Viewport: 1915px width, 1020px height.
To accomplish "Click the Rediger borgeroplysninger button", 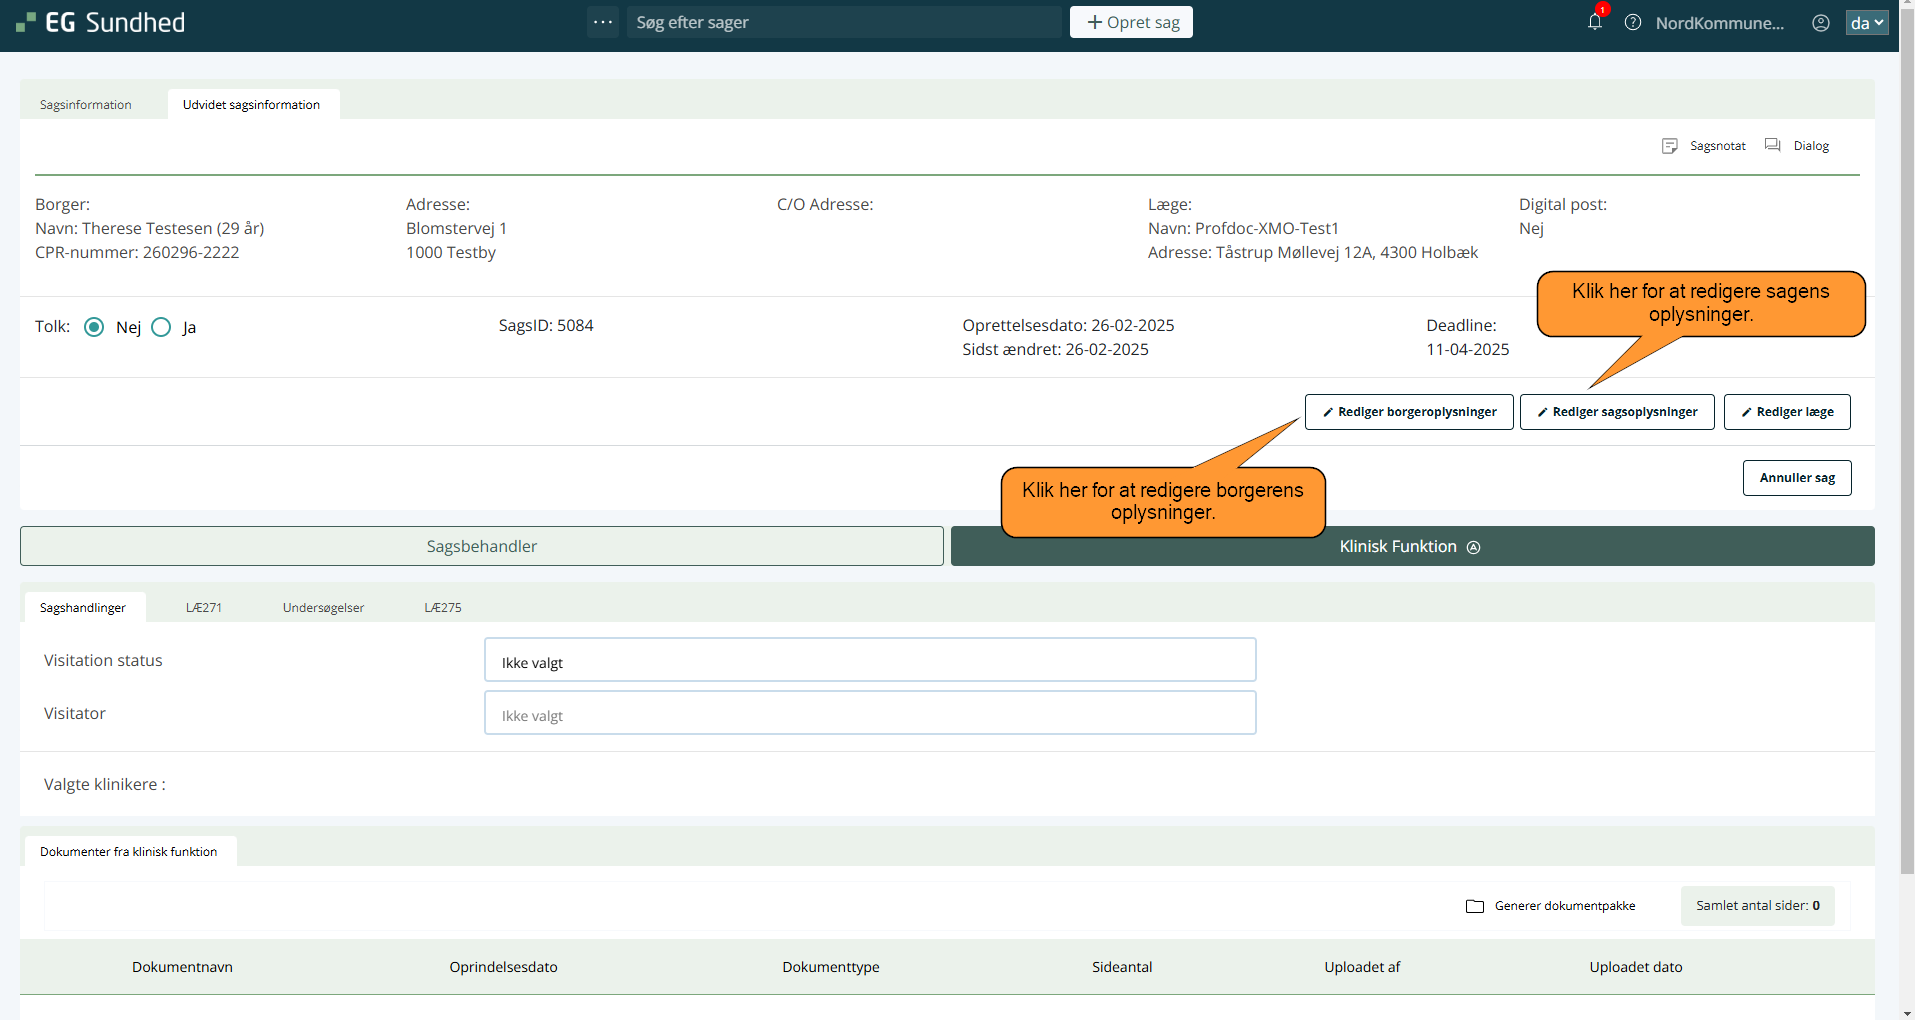I will tap(1408, 412).
